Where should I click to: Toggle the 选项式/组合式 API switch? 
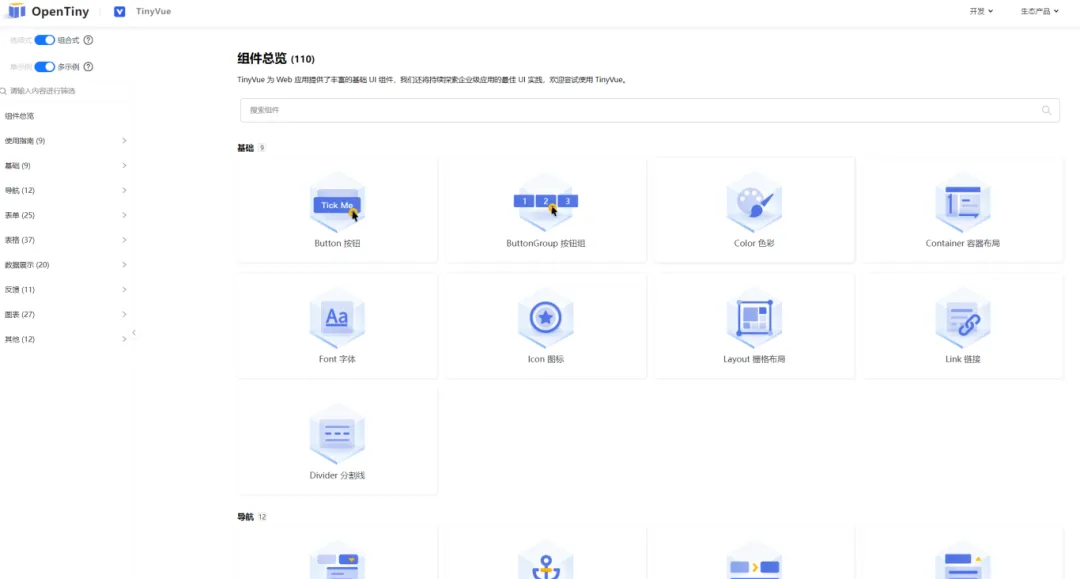click(45, 40)
